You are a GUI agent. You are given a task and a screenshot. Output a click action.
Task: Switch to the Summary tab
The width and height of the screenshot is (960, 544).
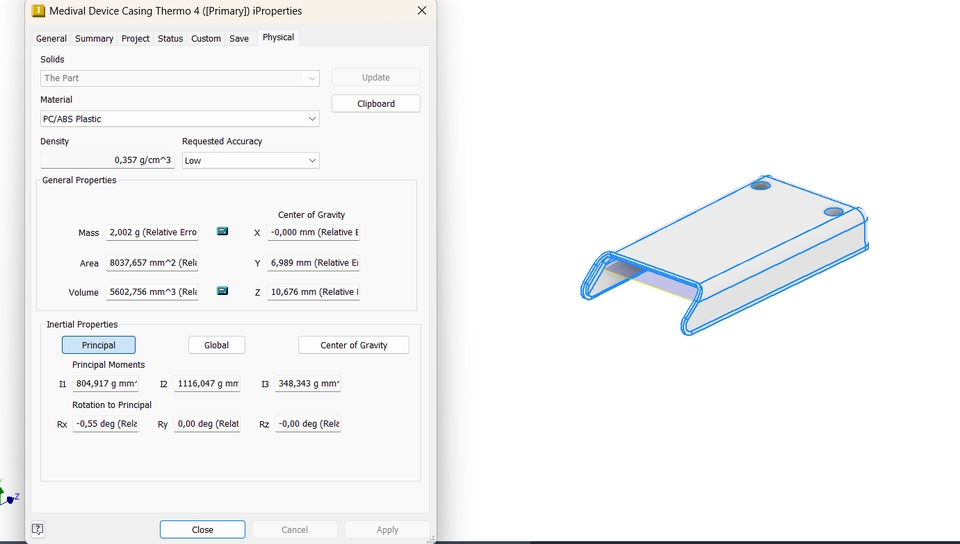pos(94,39)
